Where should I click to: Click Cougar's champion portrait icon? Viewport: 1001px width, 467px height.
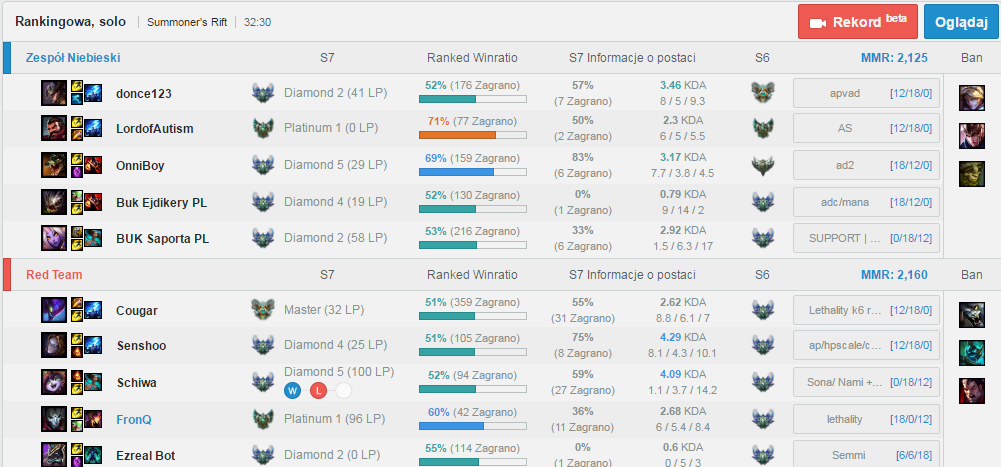tap(54, 310)
